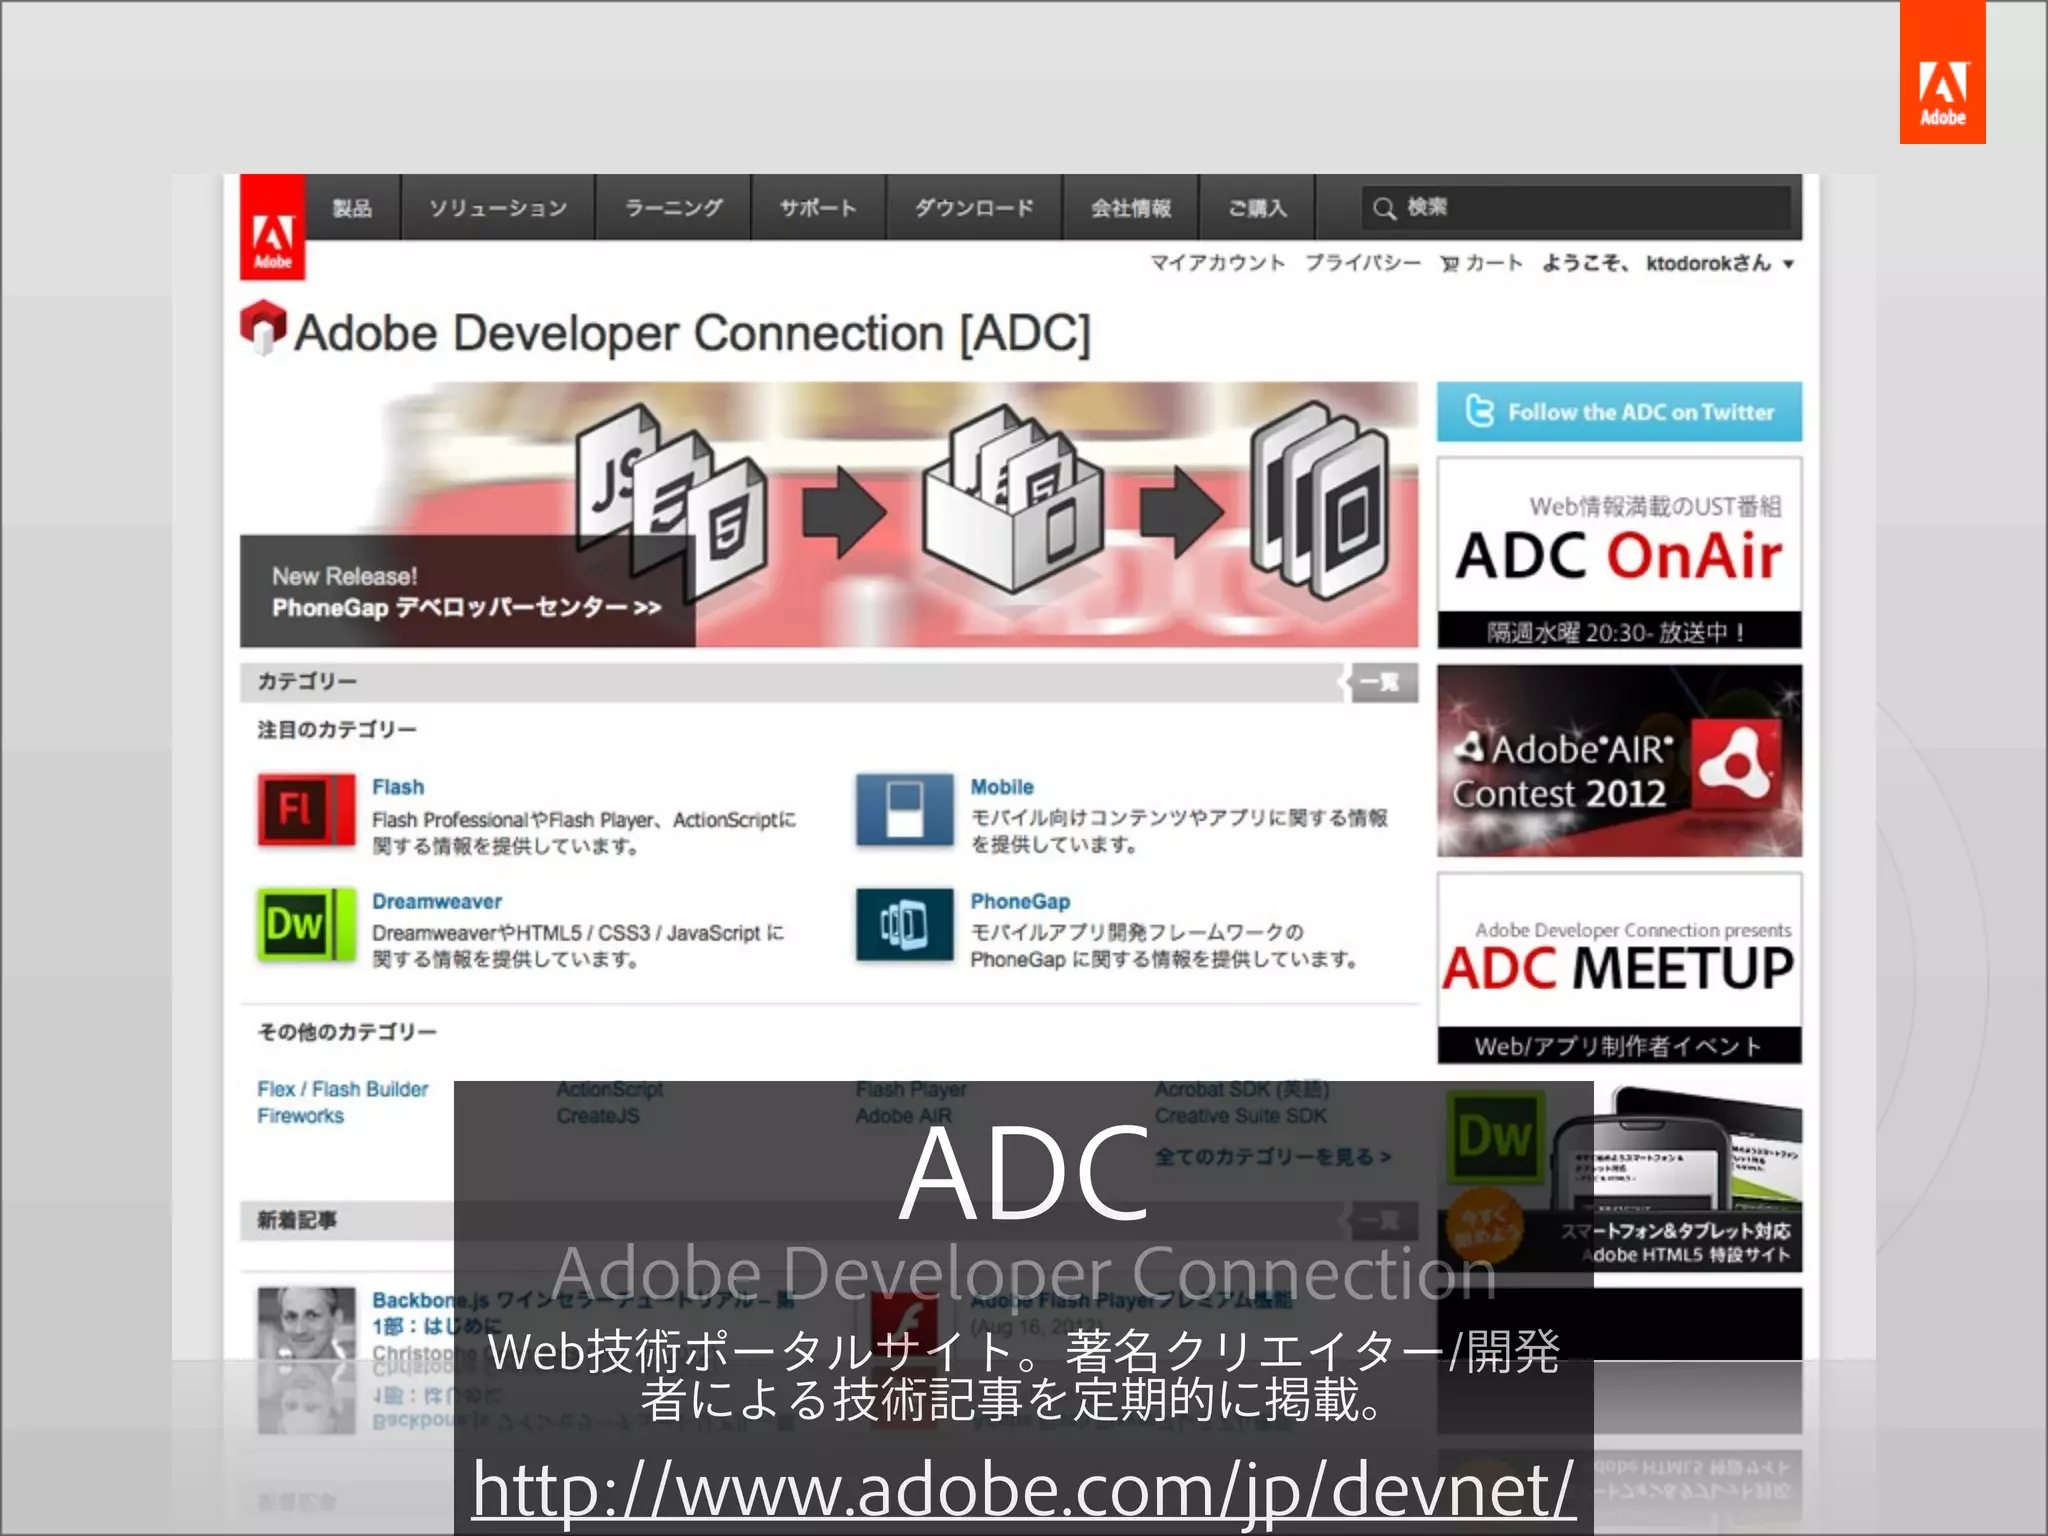Open the Mobile category link

[1002, 787]
